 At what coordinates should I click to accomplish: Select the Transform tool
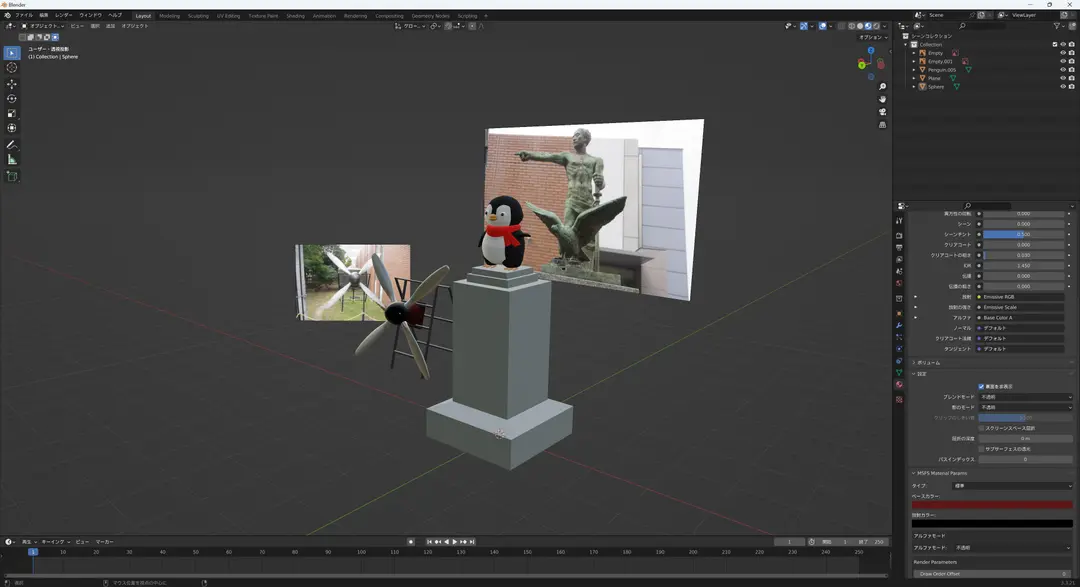[x=12, y=128]
